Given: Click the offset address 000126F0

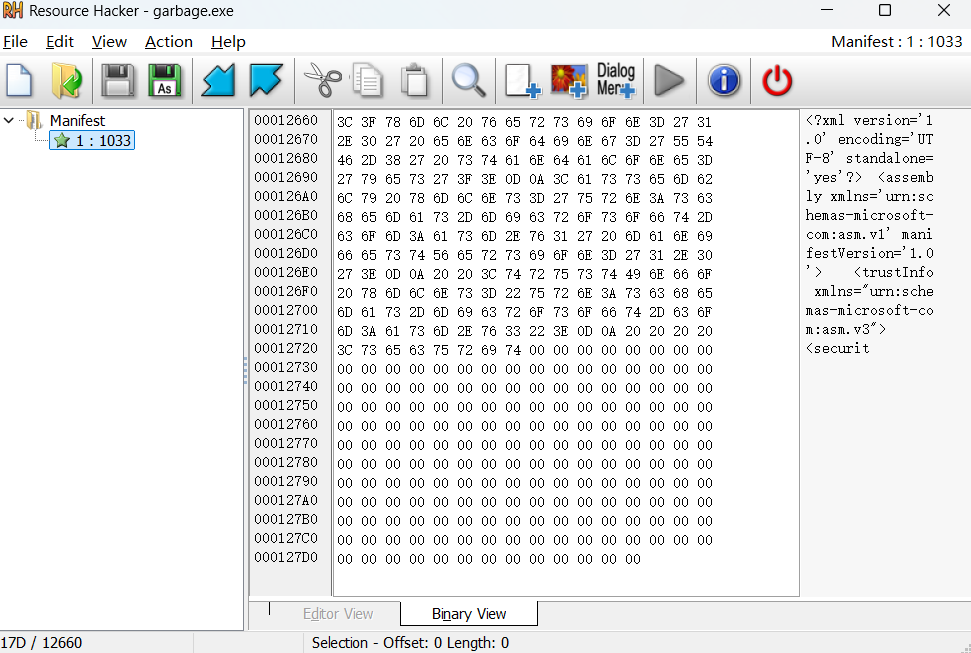Looking at the screenshot, I should (286, 291).
